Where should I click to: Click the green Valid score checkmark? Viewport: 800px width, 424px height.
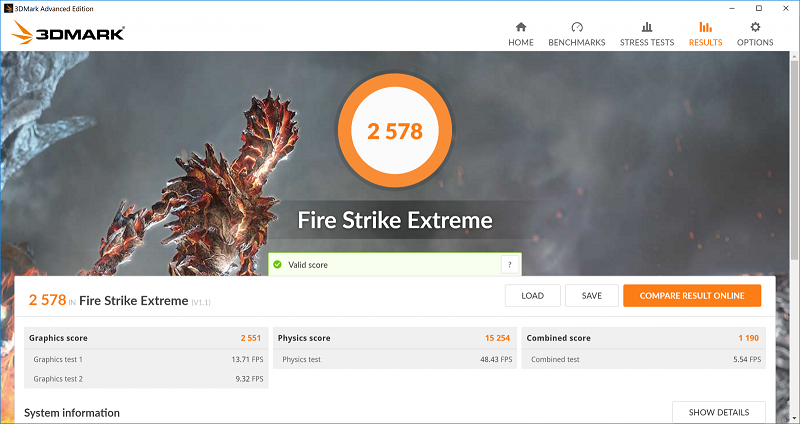coord(278,265)
